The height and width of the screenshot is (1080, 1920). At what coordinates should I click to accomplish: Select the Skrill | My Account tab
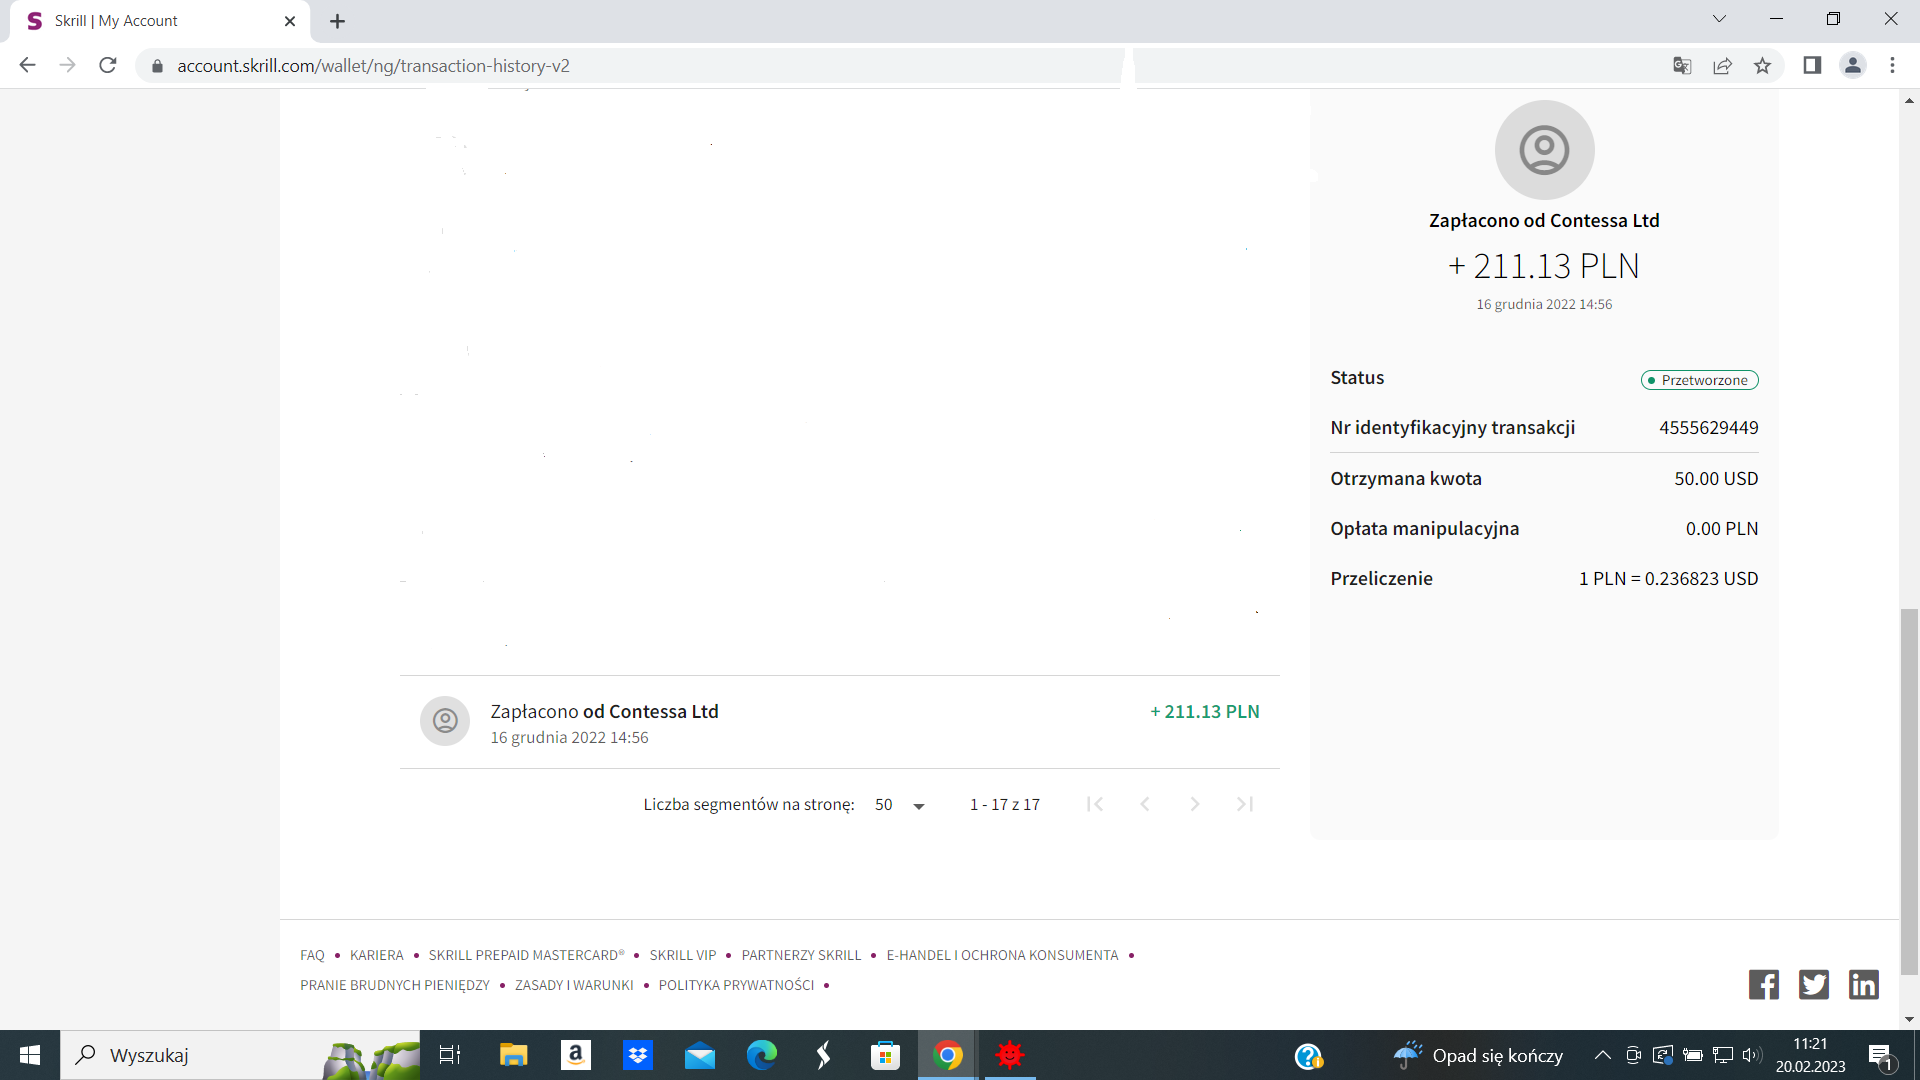[160, 21]
